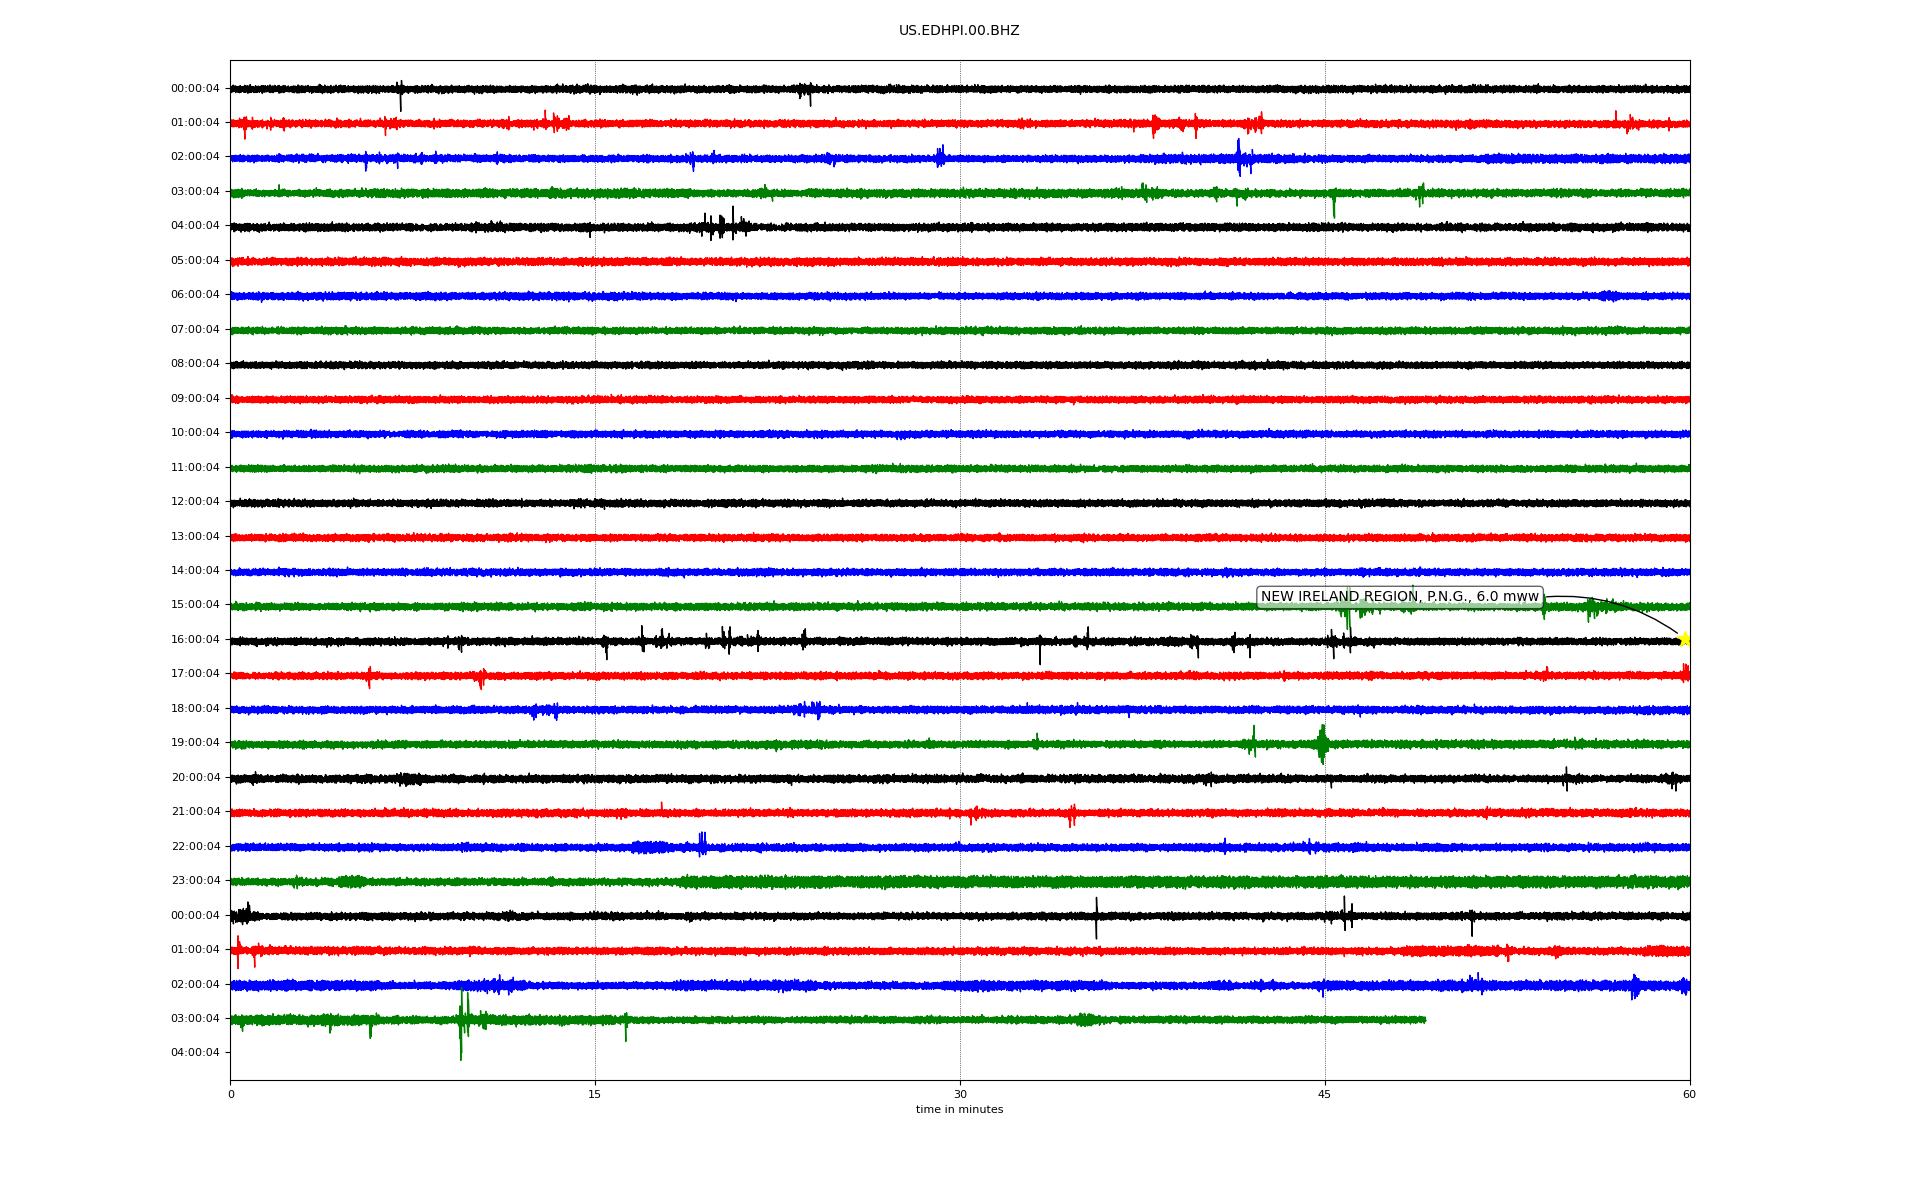
Task: Select the 15 minute x-axis tick label
Action: [x=595, y=1094]
